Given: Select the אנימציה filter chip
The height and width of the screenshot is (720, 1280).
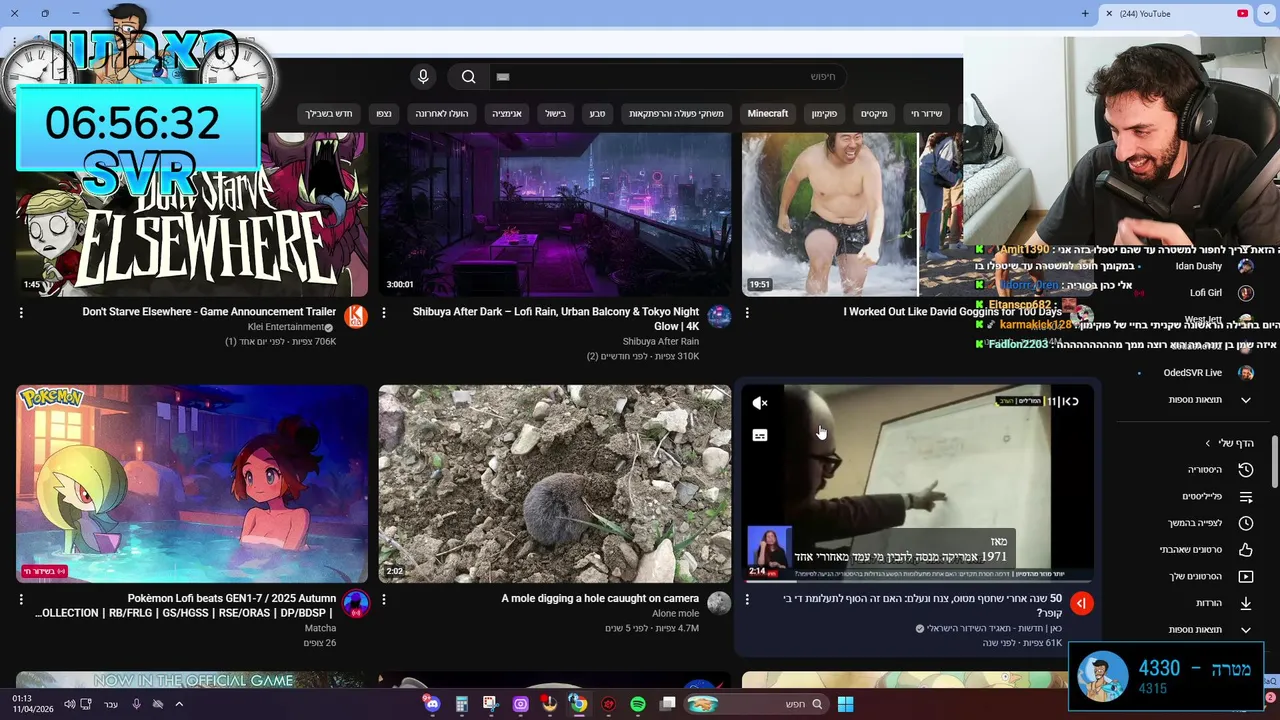Looking at the screenshot, I should [x=507, y=114].
